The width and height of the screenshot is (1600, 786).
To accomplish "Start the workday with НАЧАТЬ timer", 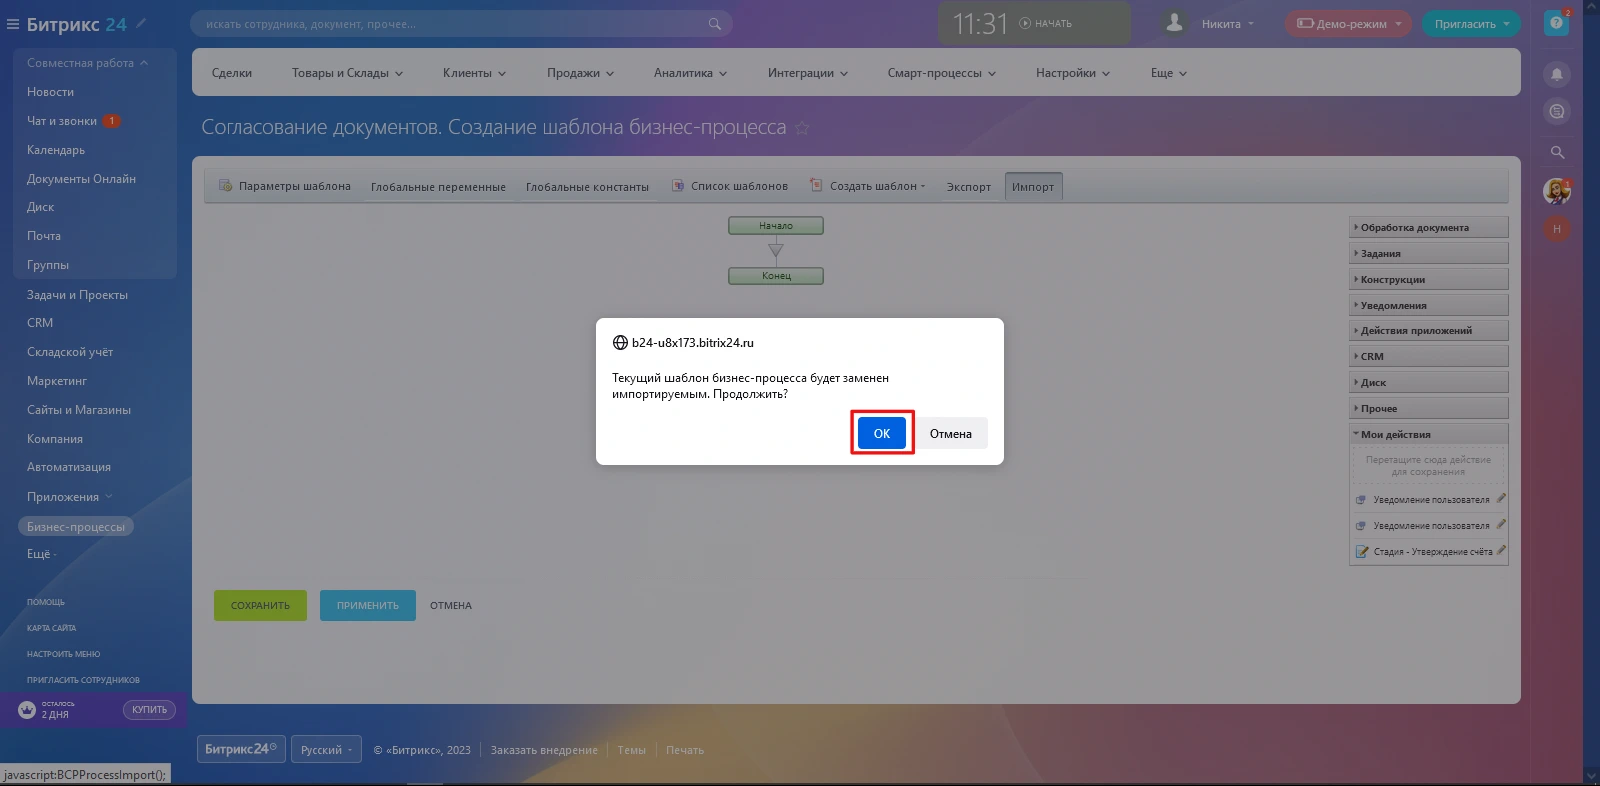I will click(x=1045, y=23).
